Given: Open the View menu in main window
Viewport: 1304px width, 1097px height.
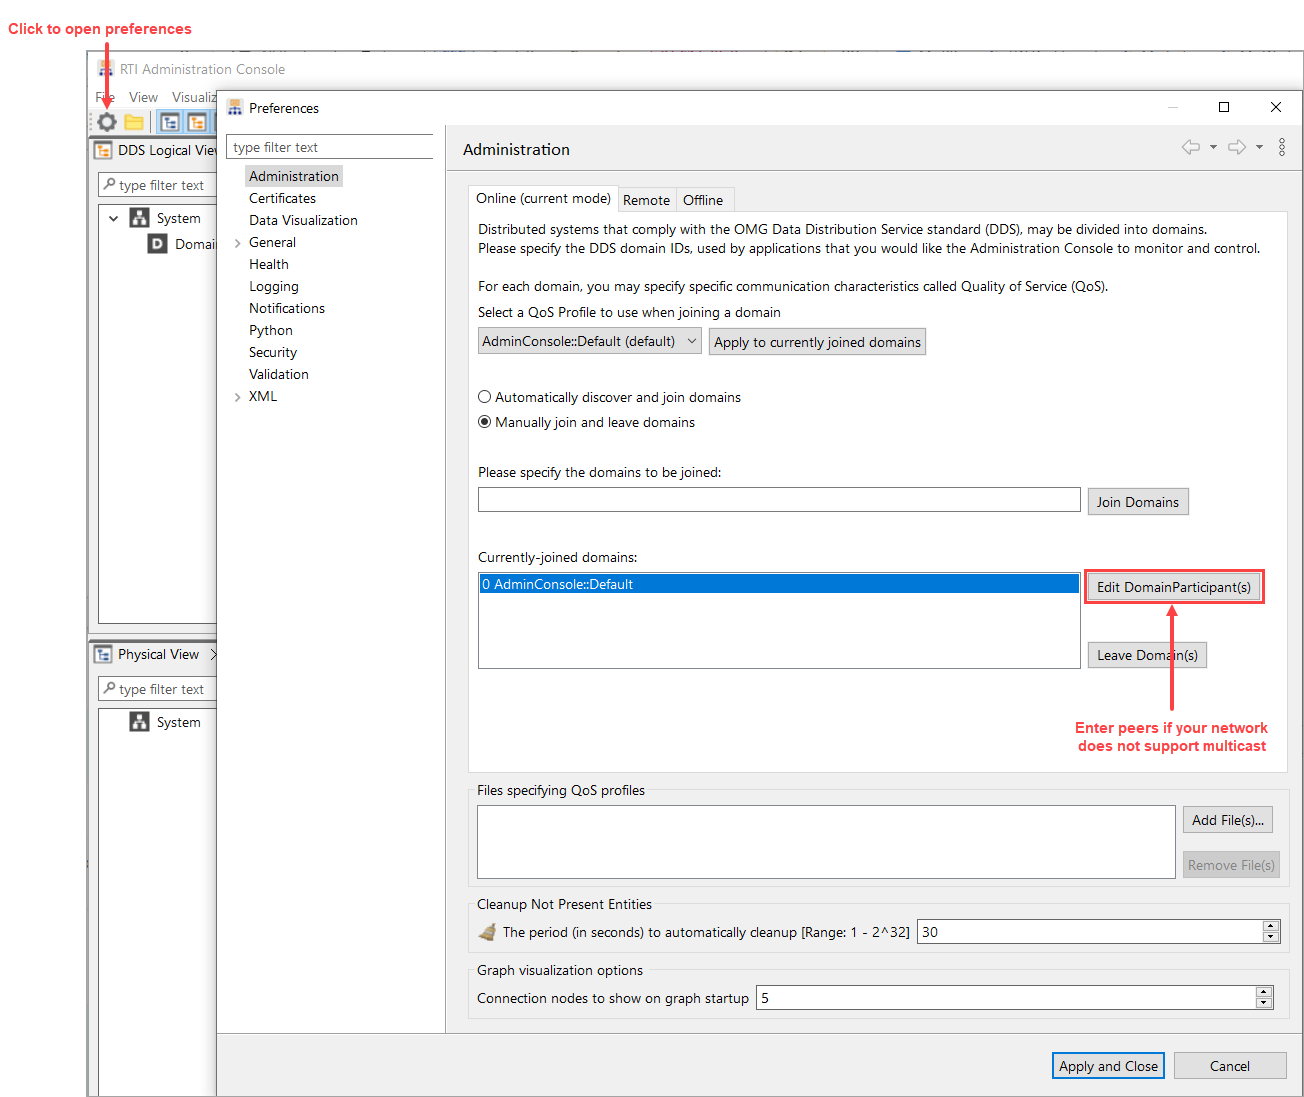Looking at the screenshot, I should point(143,97).
